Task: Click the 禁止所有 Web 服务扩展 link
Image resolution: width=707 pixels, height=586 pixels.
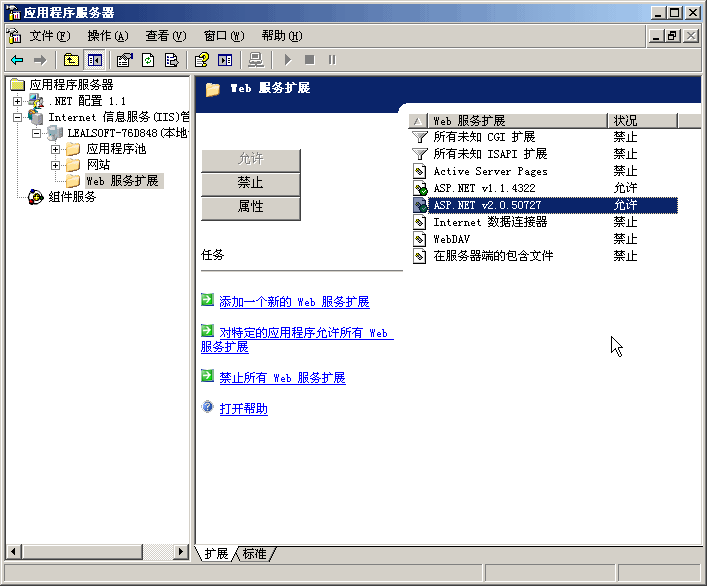Action: [282, 378]
